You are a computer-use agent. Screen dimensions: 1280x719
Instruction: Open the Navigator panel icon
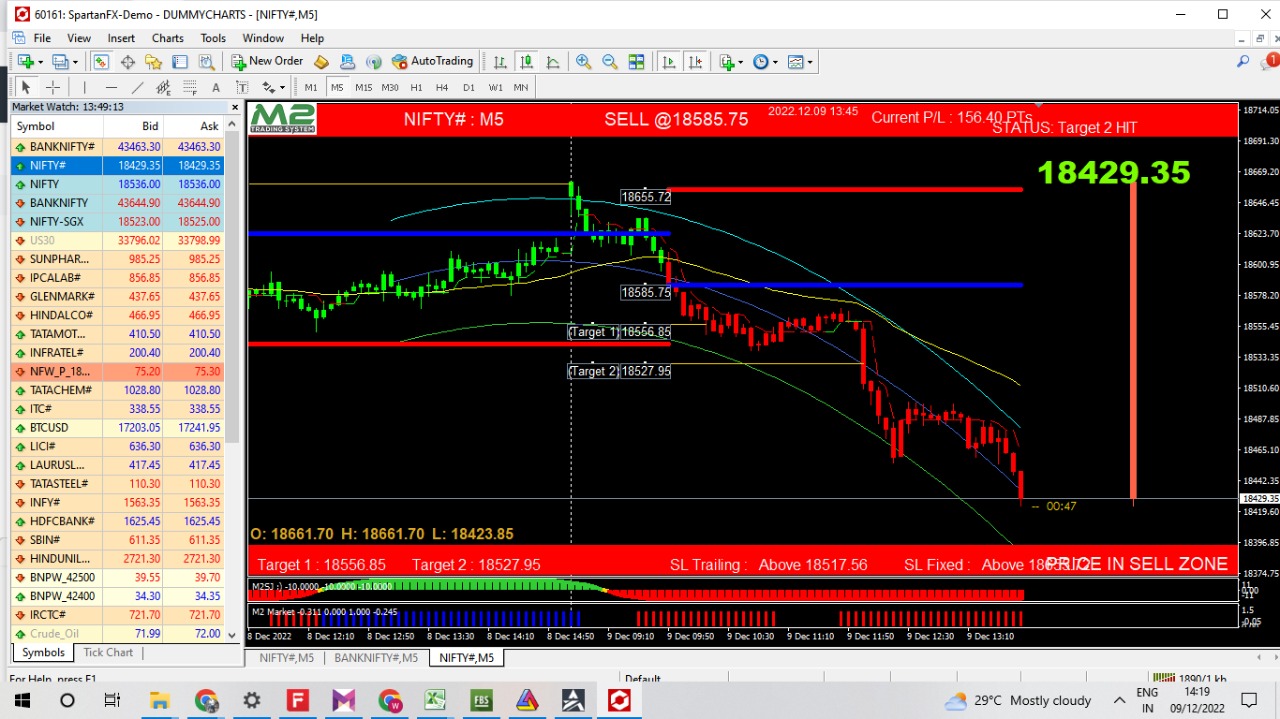(x=152, y=62)
